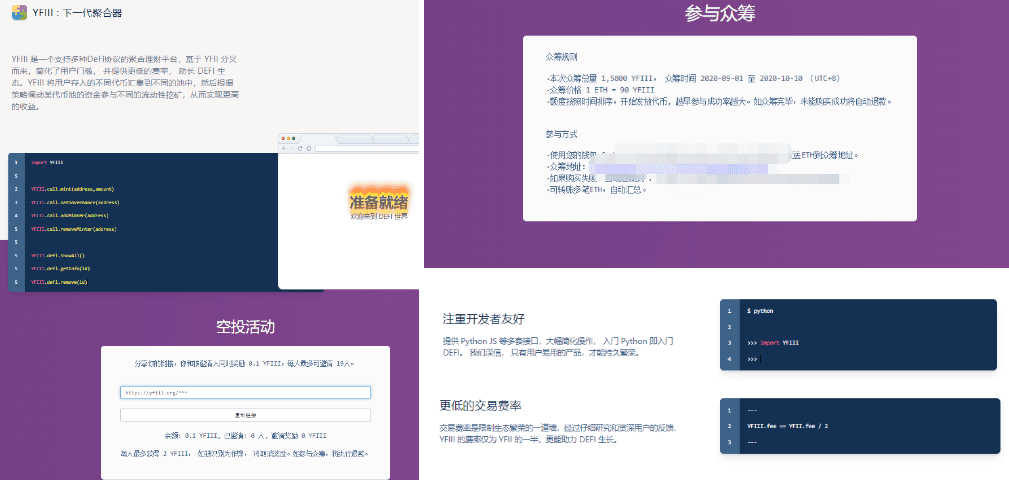Click the 'YFIII：下一代聚合器' title
The width and height of the screenshot is (1009, 480).
[77, 13]
